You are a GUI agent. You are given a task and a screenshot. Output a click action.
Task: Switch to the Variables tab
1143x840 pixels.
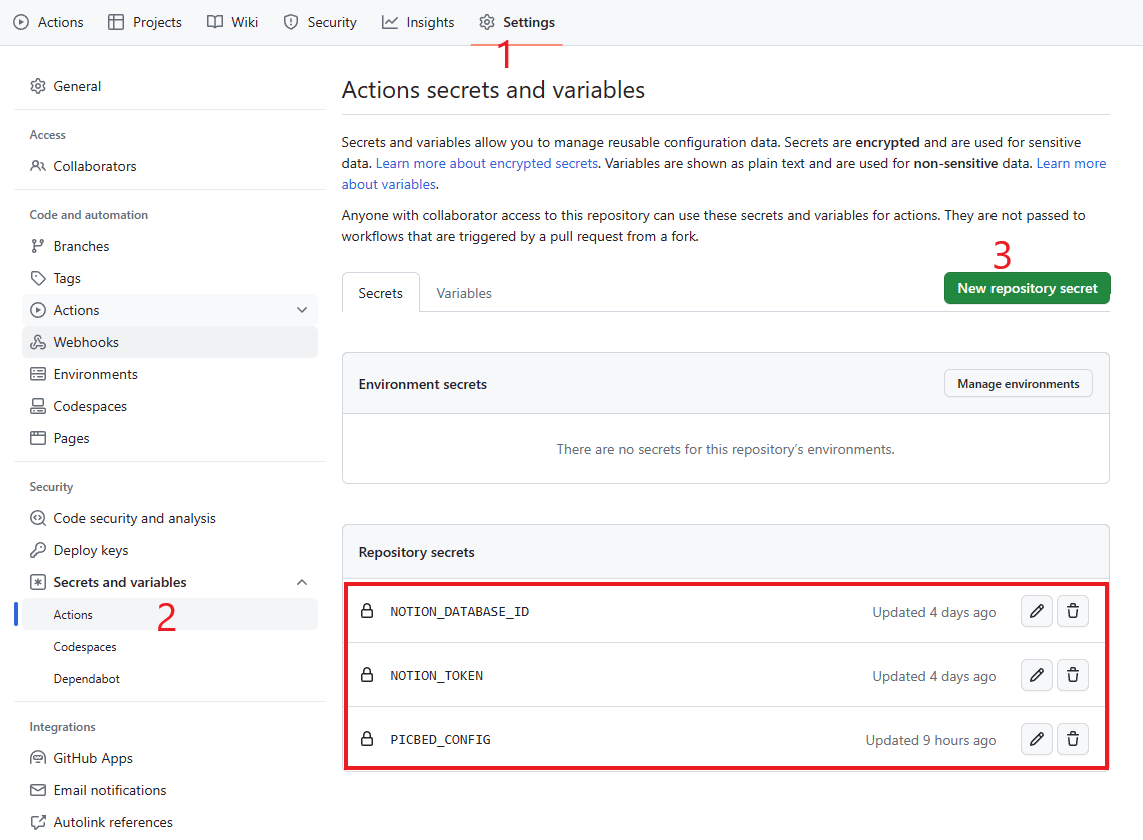point(464,293)
